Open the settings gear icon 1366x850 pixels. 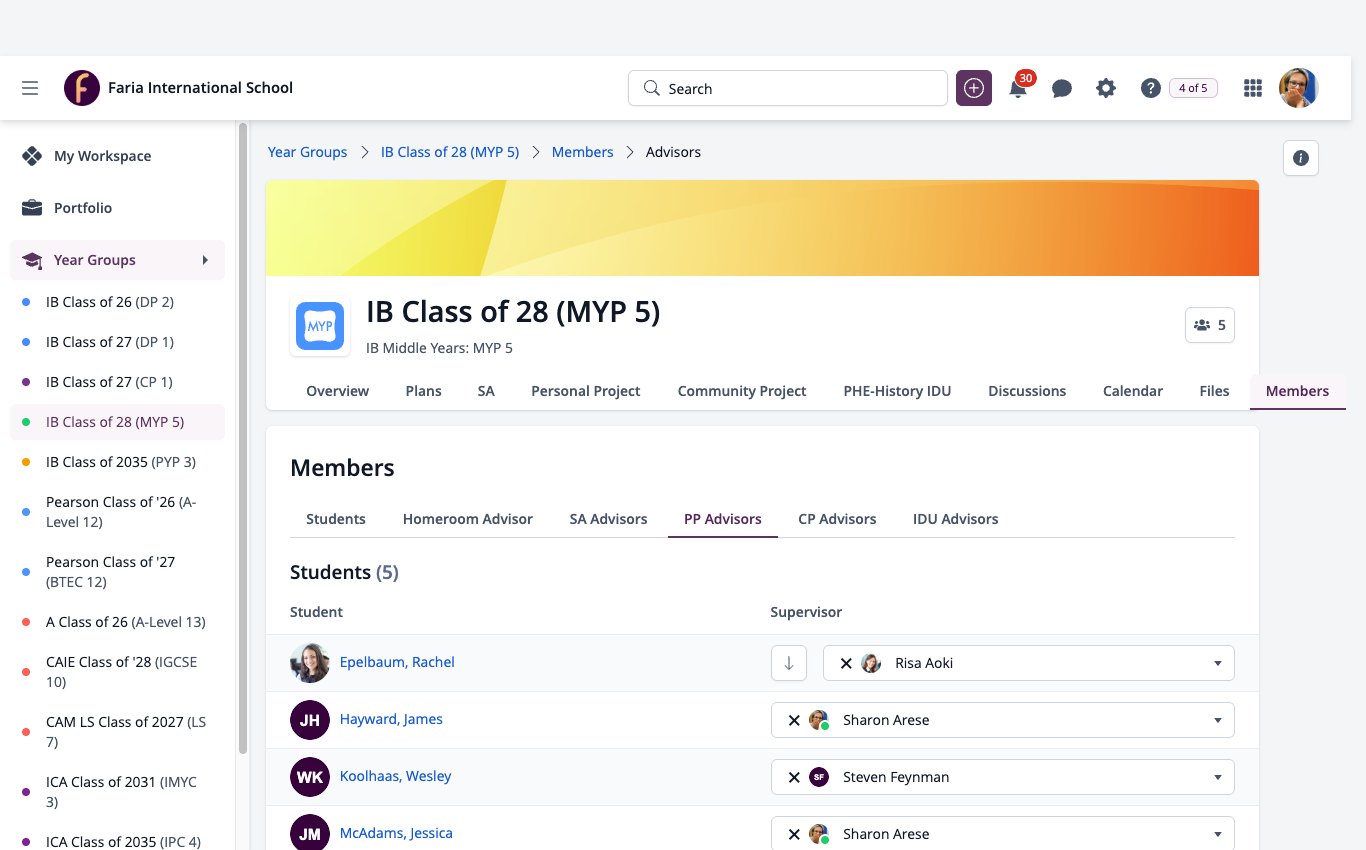1106,88
